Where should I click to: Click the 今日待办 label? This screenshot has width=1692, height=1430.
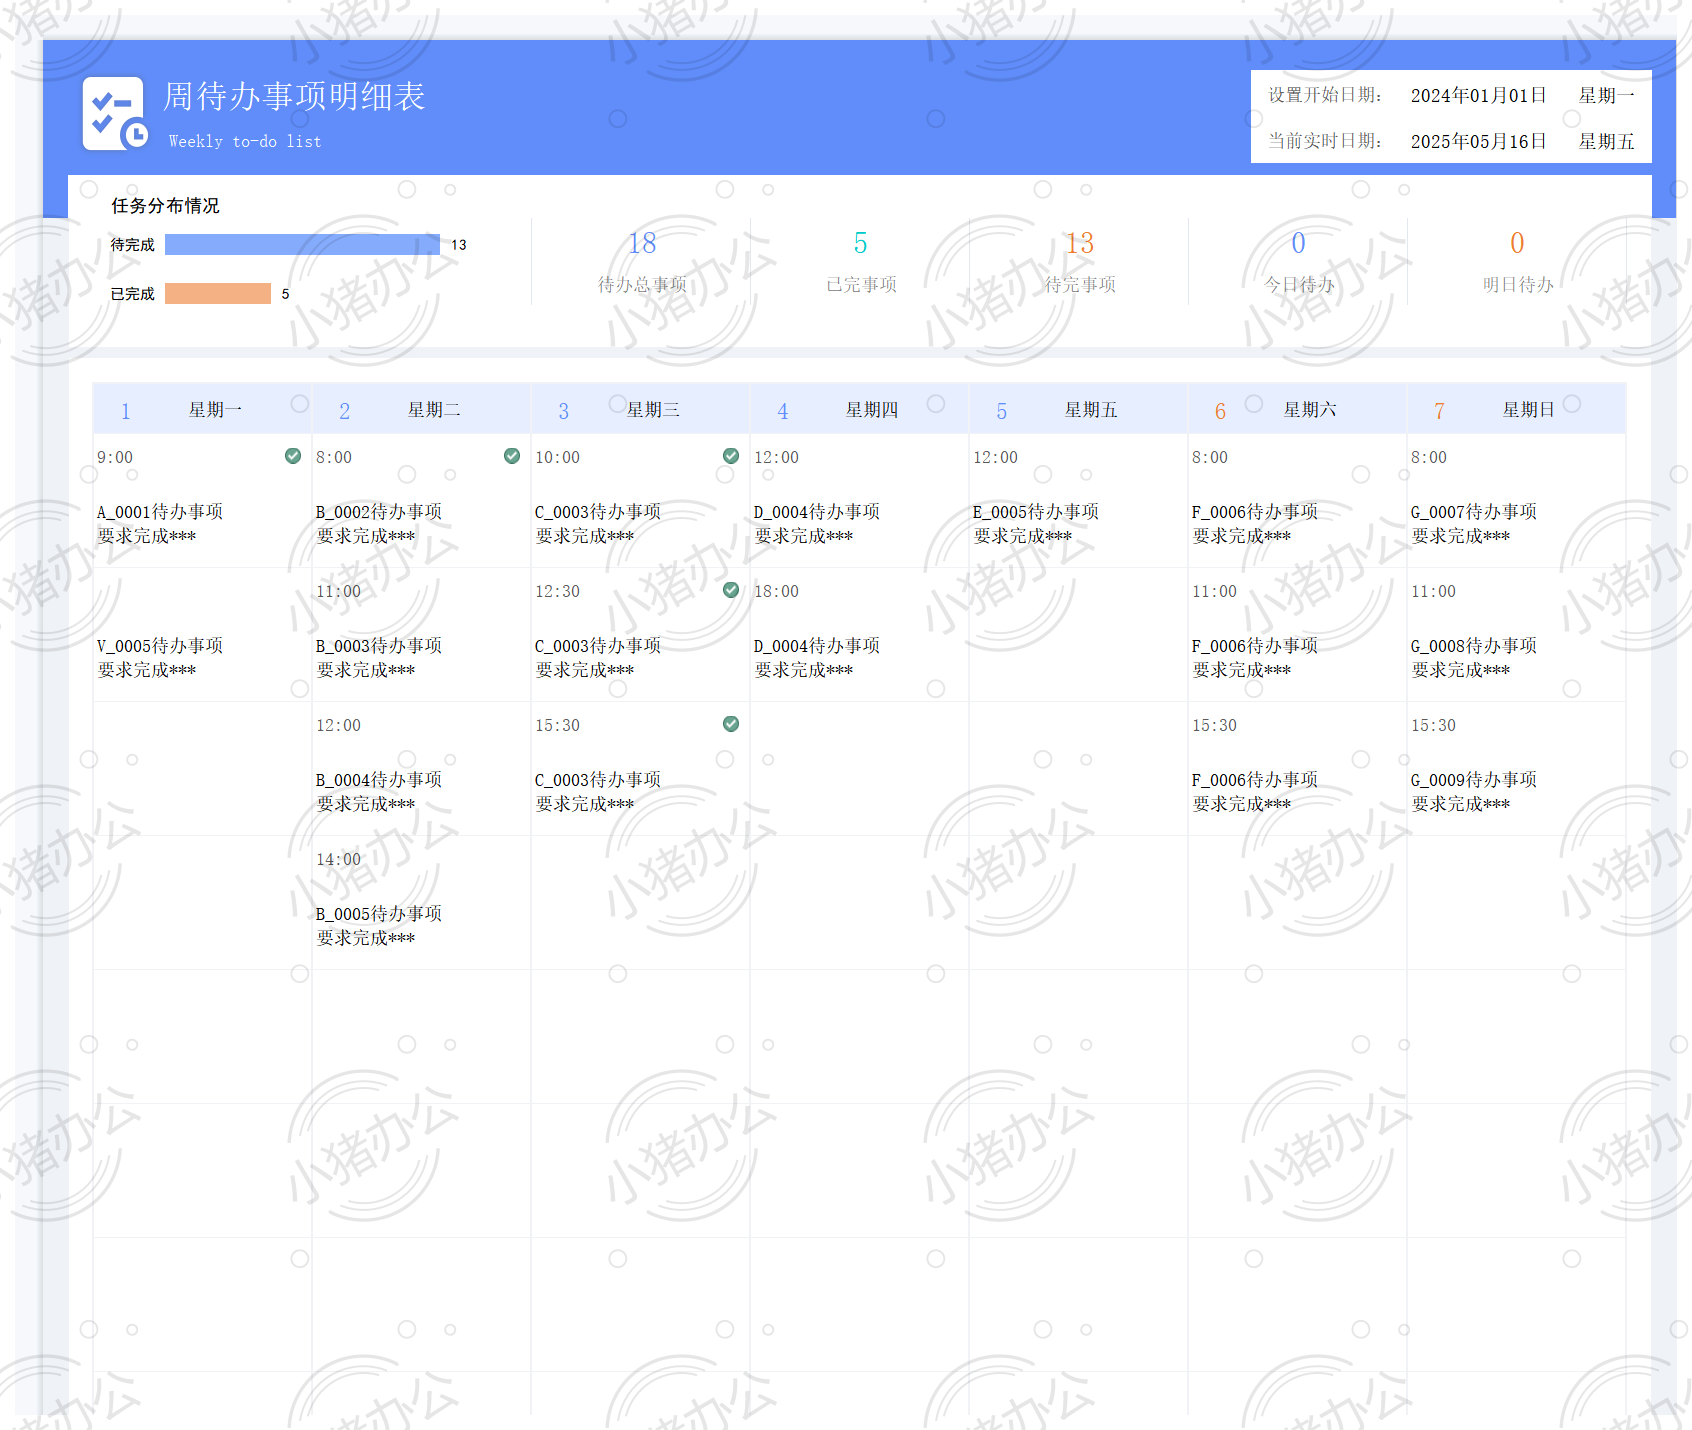coord(1299,285)
